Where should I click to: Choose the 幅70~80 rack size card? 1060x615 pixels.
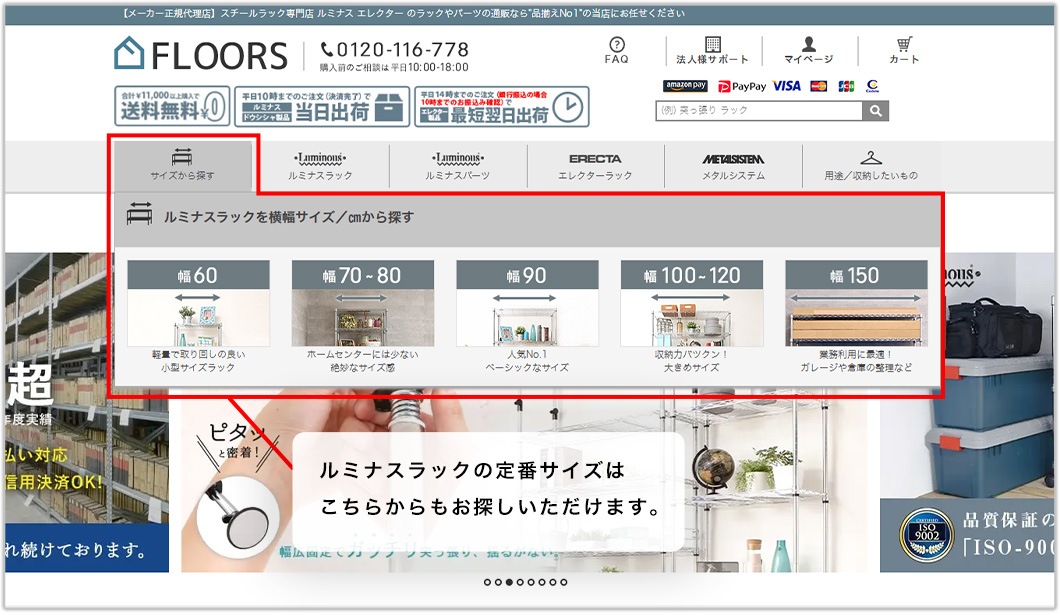362,317
